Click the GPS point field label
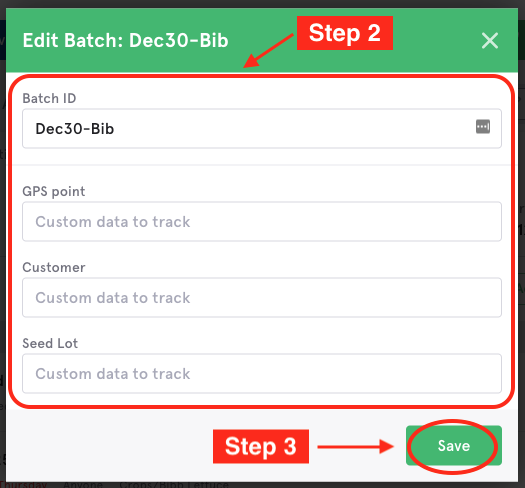Image resolution: width=525 pixels, height=488 pixels. pyautogui.click(x=54, y=192)
